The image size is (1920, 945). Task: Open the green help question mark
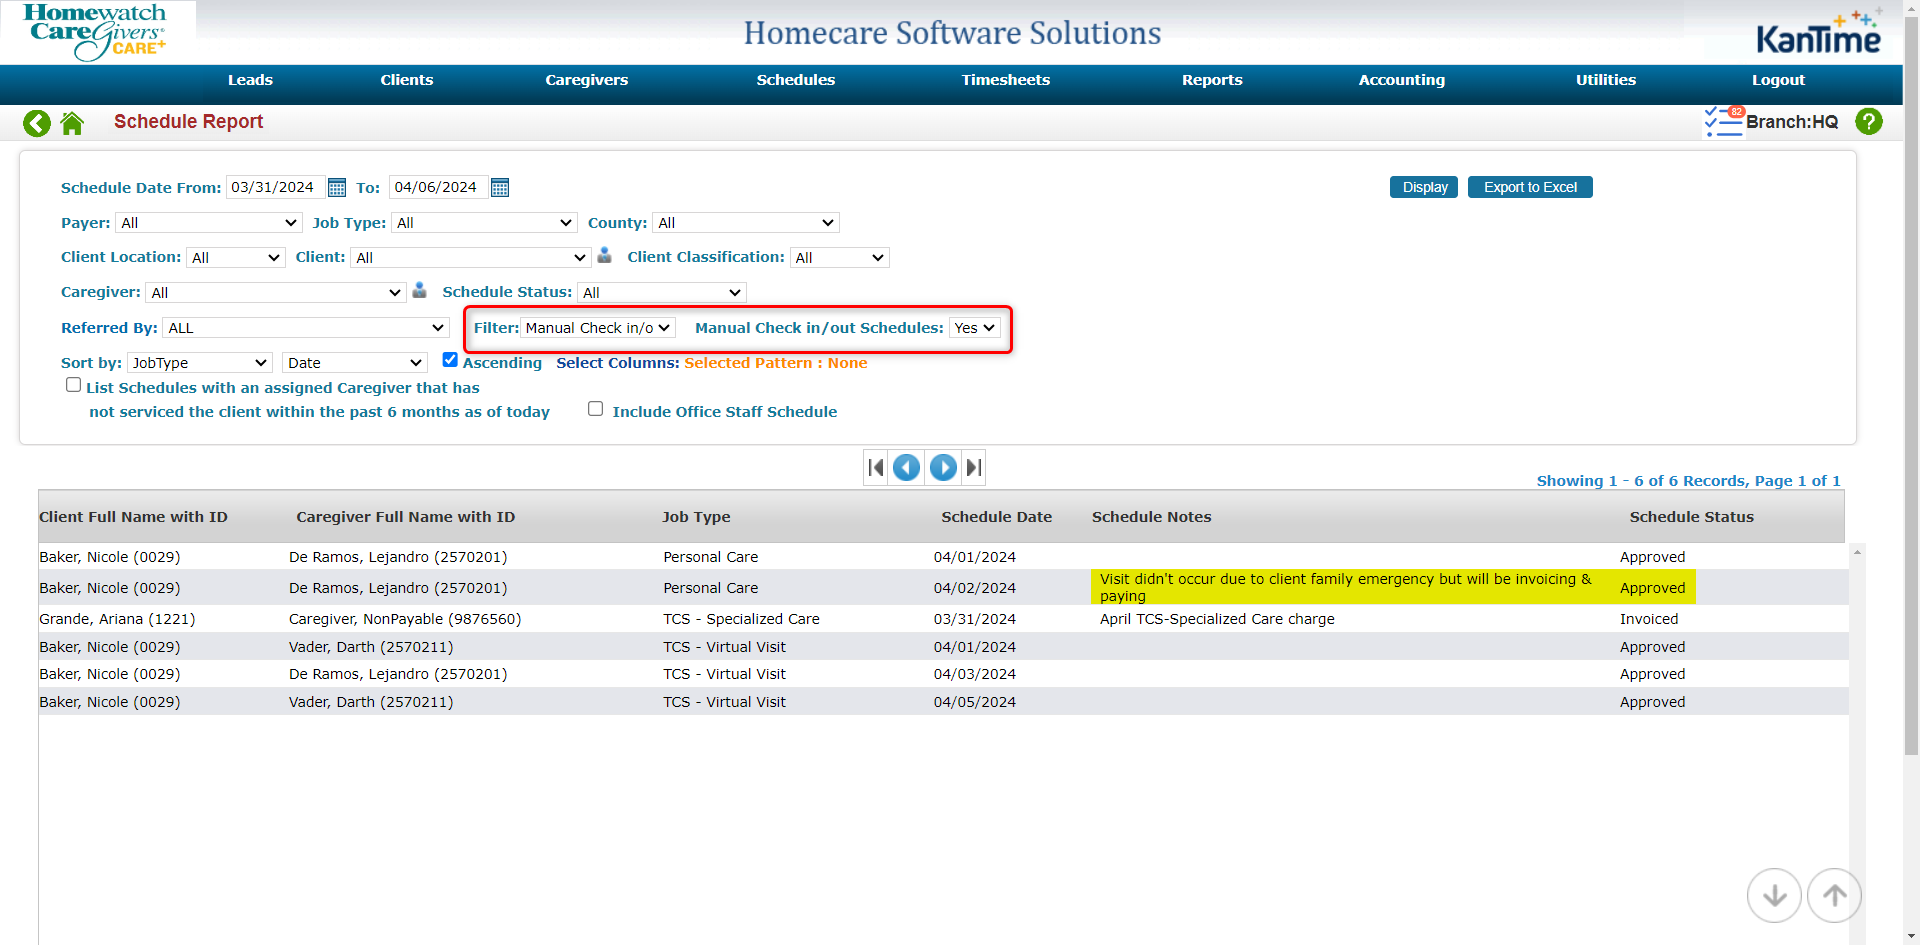click(1868, 122)
